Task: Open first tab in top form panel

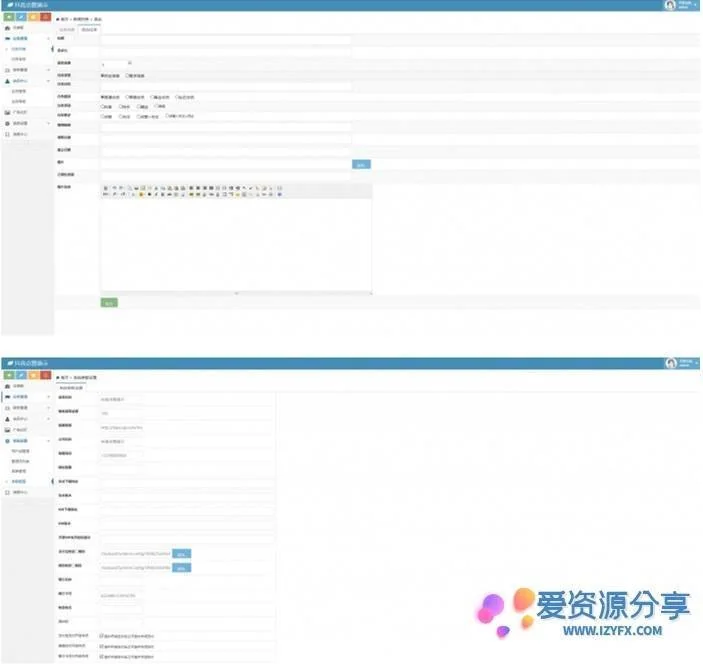Action: tap(68, 29)
